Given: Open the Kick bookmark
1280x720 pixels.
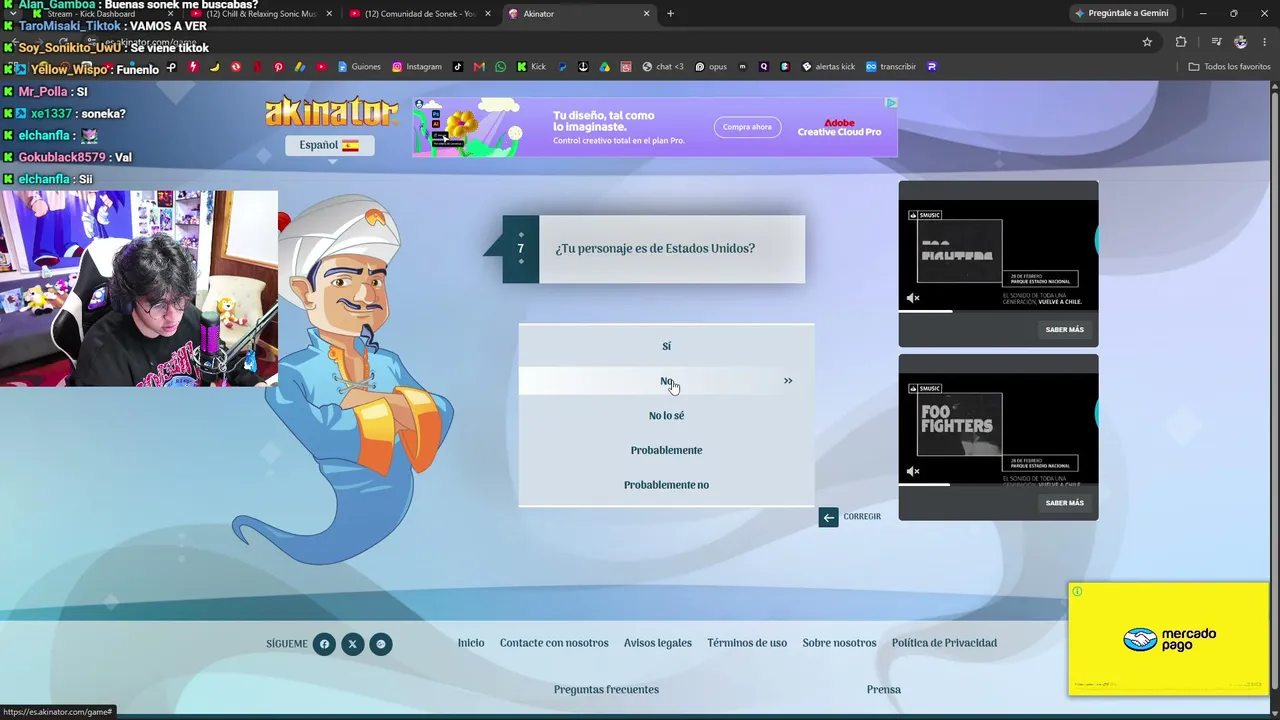Looking at the screenshot, I should 531,67.
